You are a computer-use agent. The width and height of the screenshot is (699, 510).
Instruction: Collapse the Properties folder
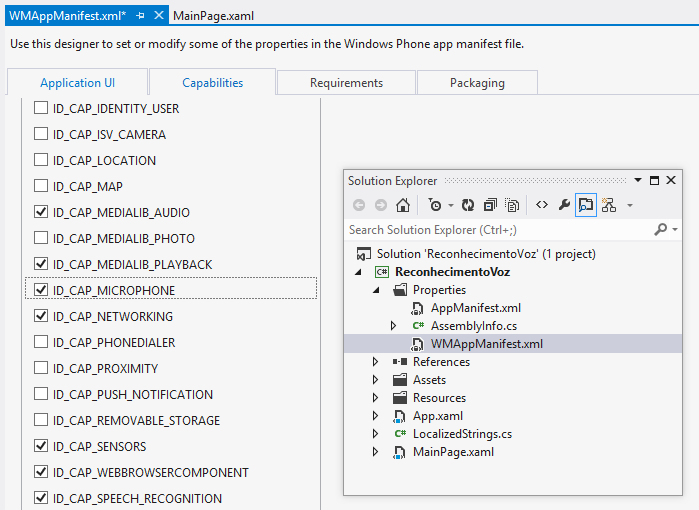(376, 290)
